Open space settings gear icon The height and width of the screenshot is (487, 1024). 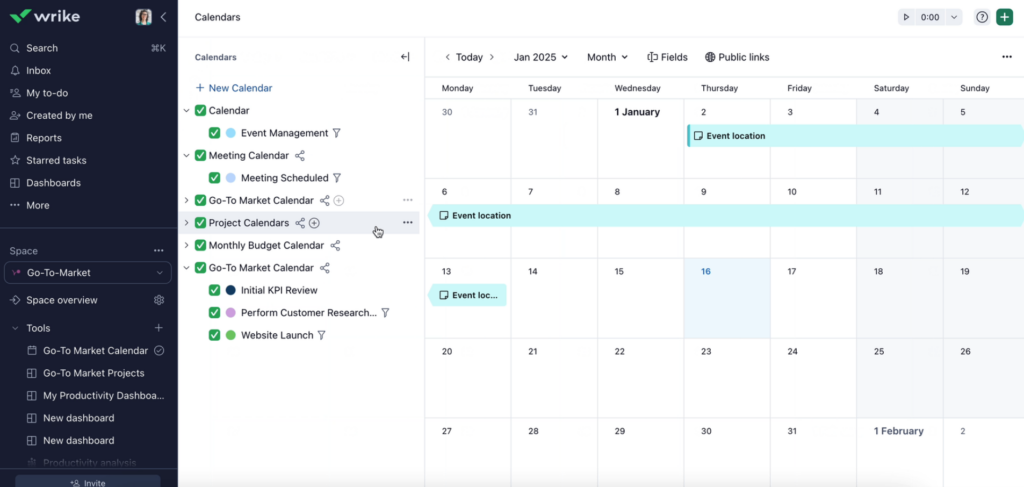point(159,300)
